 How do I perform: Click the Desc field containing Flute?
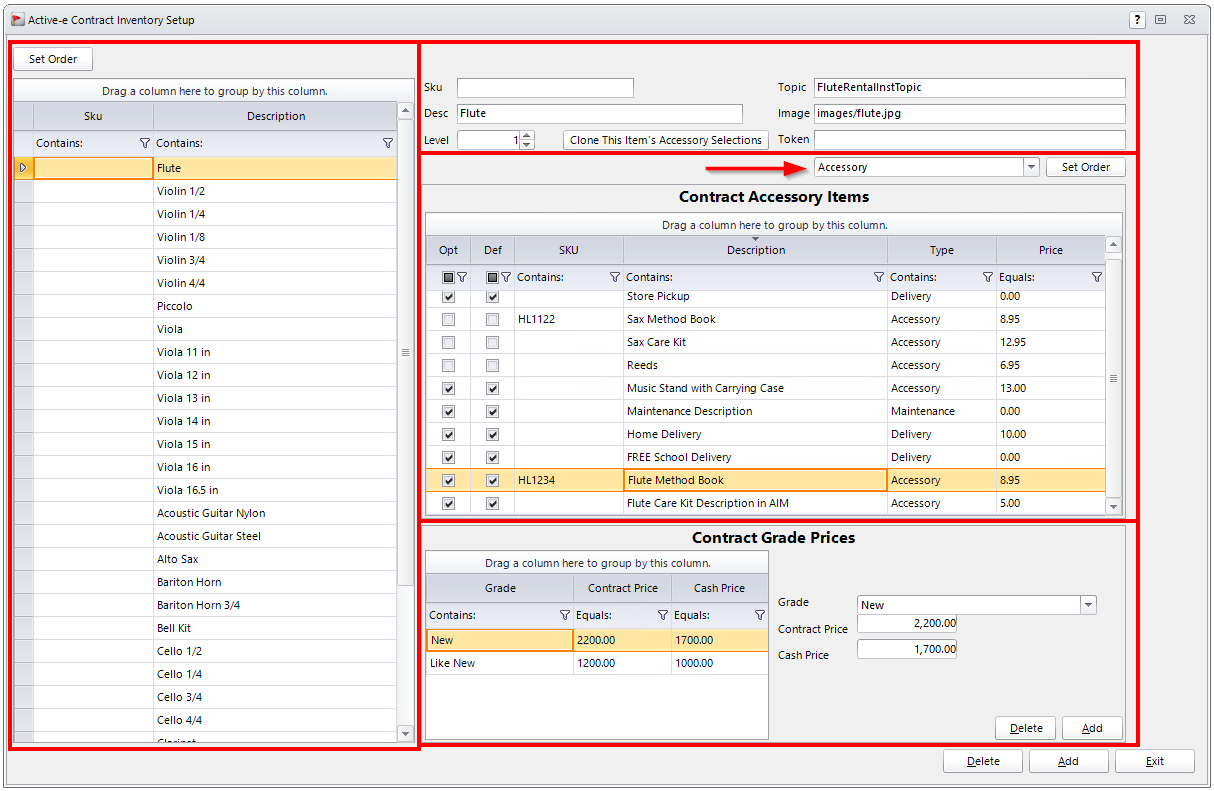600,114
